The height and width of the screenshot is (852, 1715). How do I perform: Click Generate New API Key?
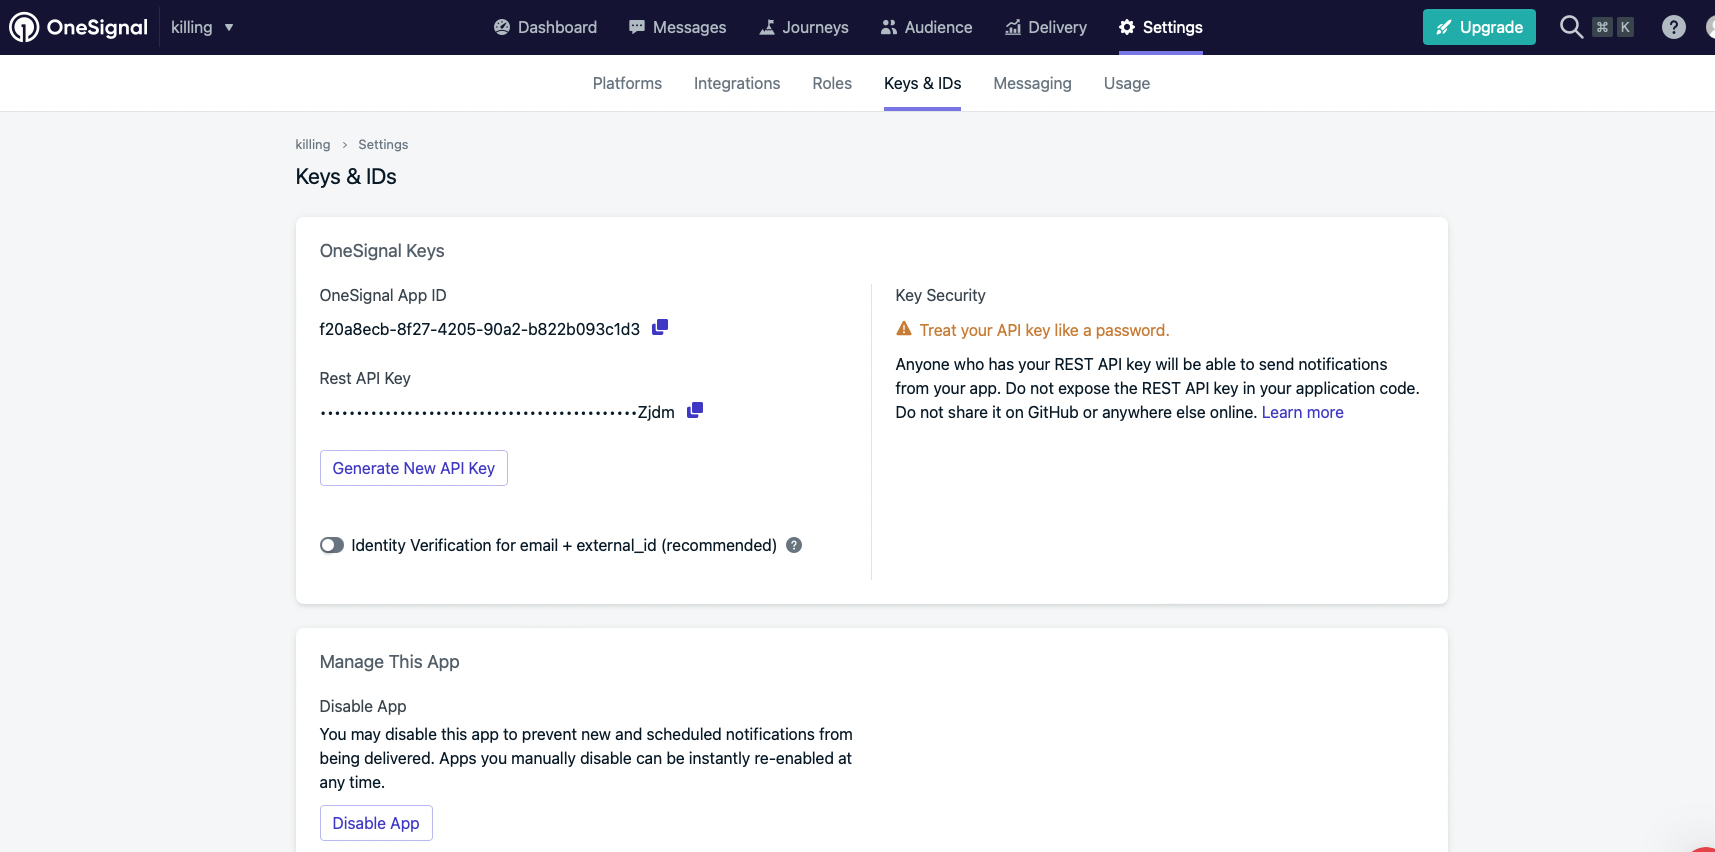pos(414,468)
